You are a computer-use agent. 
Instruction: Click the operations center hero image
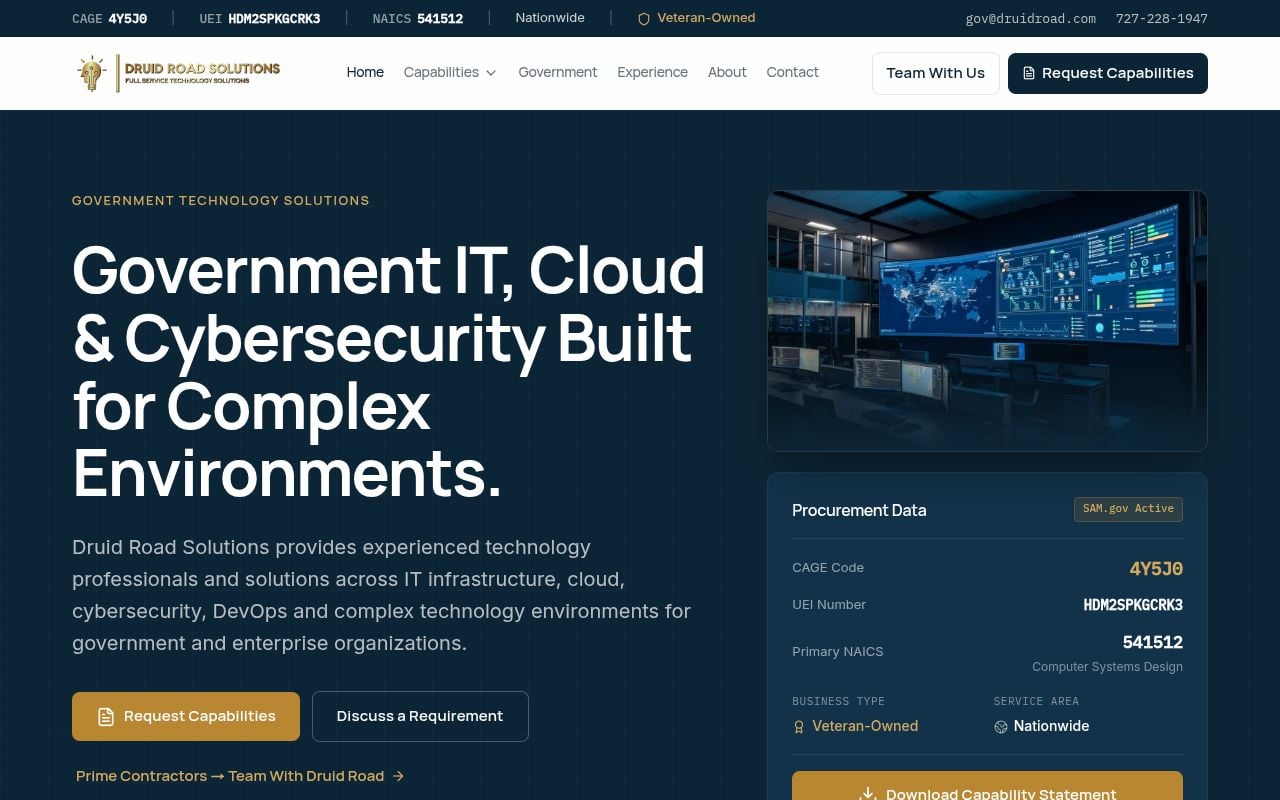(x=987, y=321)
